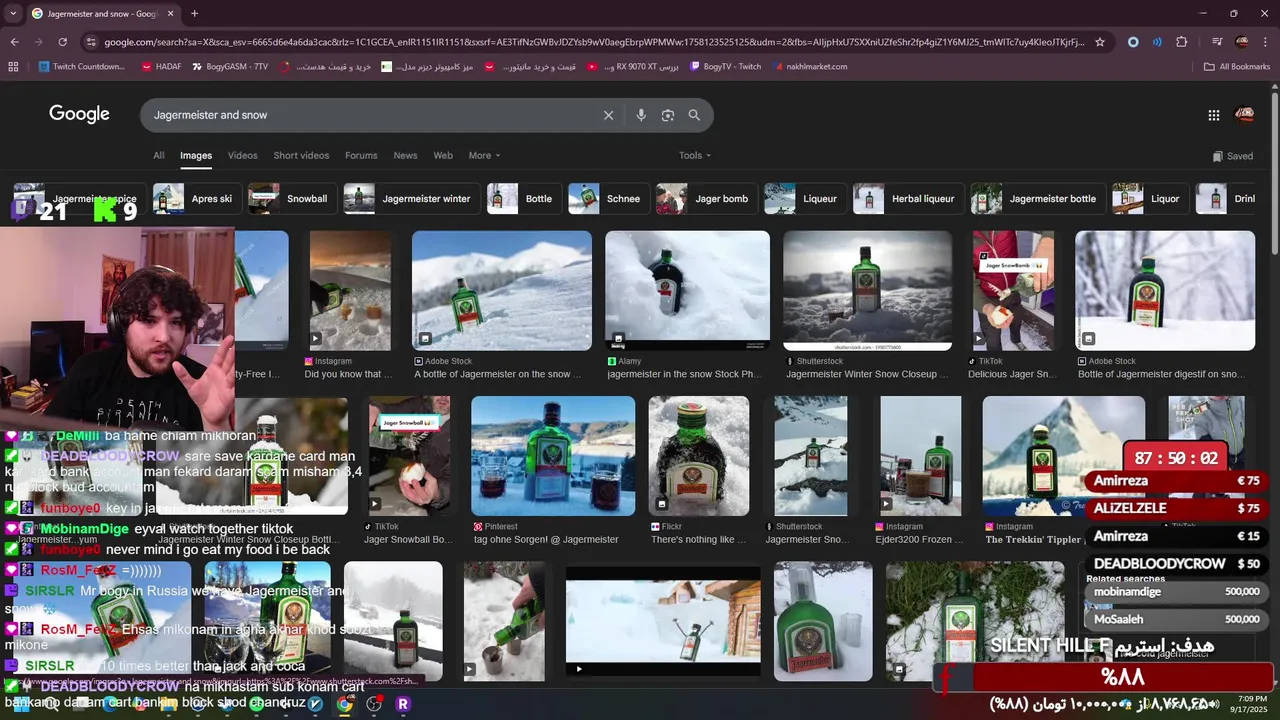Filter by Liqueur chip
This screenshot has width=1280, height=720.
(804, 199)
